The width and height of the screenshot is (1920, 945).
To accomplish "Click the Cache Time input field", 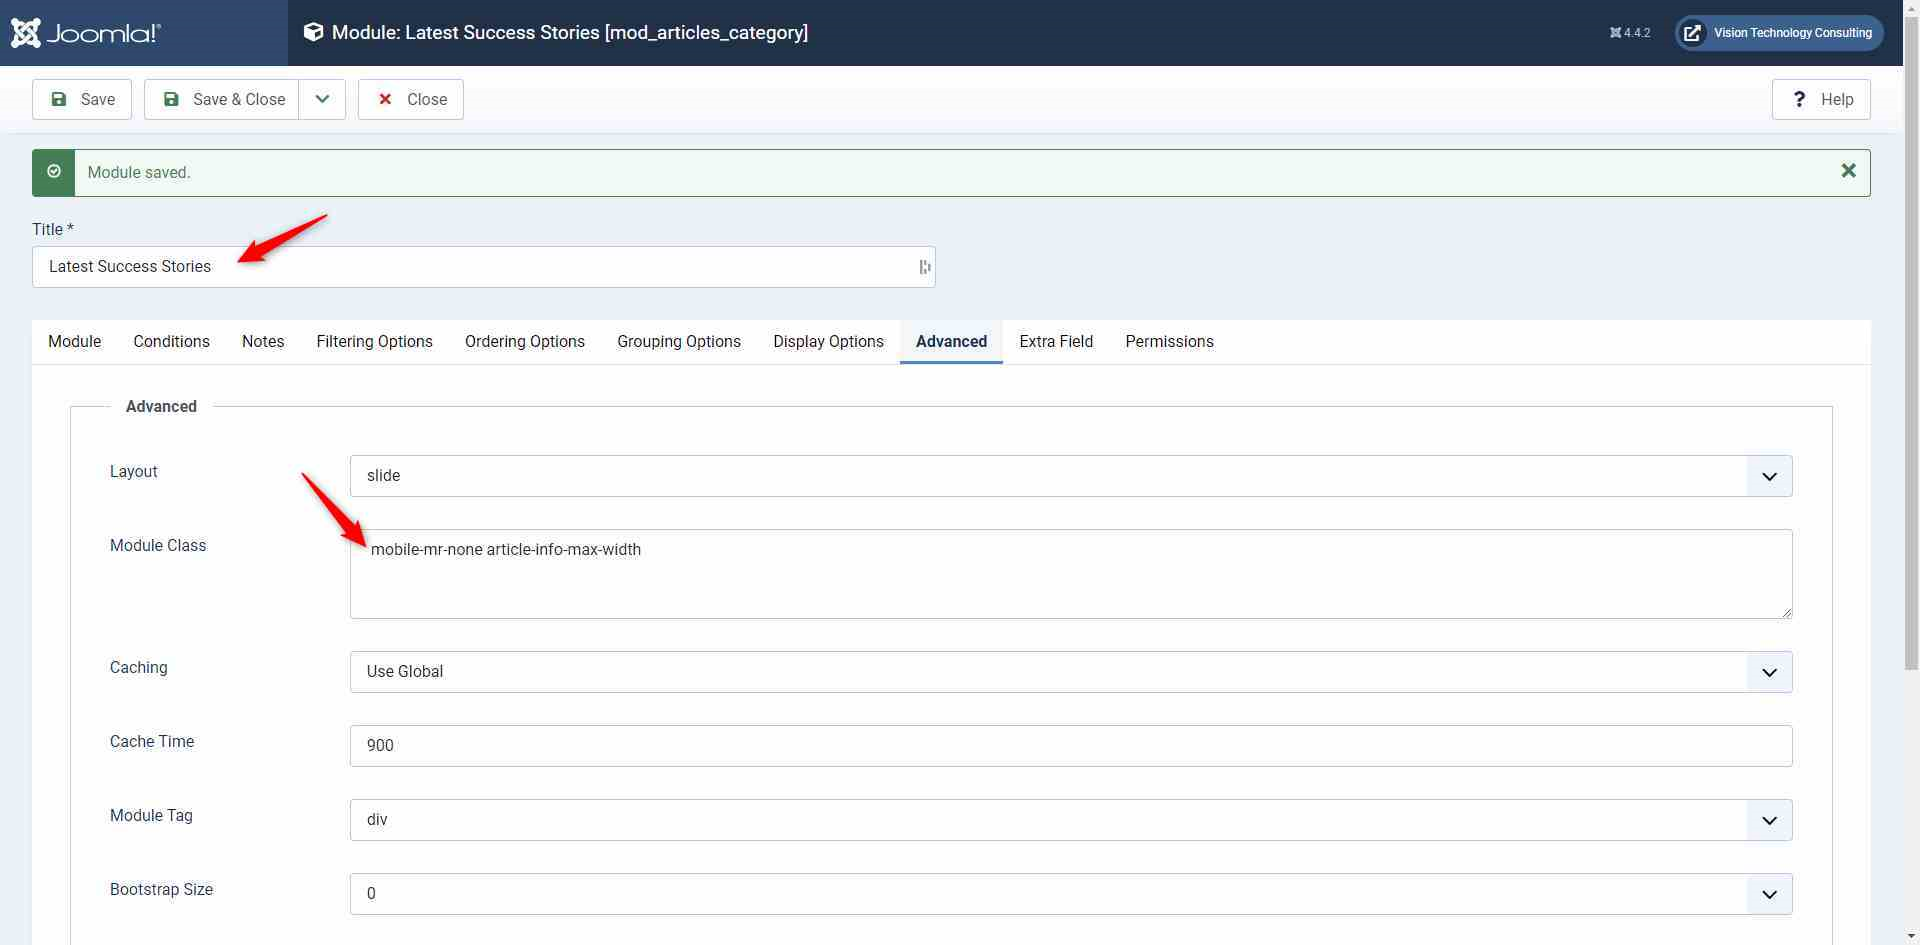I will 1070,746.
